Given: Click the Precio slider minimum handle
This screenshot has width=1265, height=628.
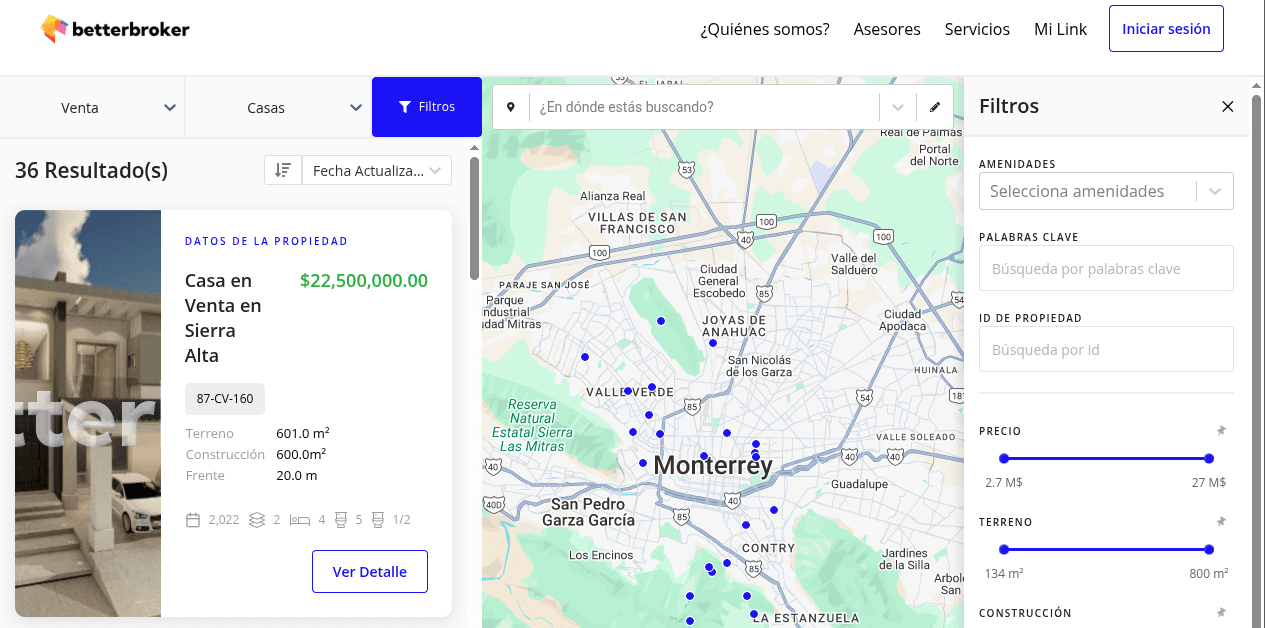Looking at the screenshot, I should pos(1004,459).
